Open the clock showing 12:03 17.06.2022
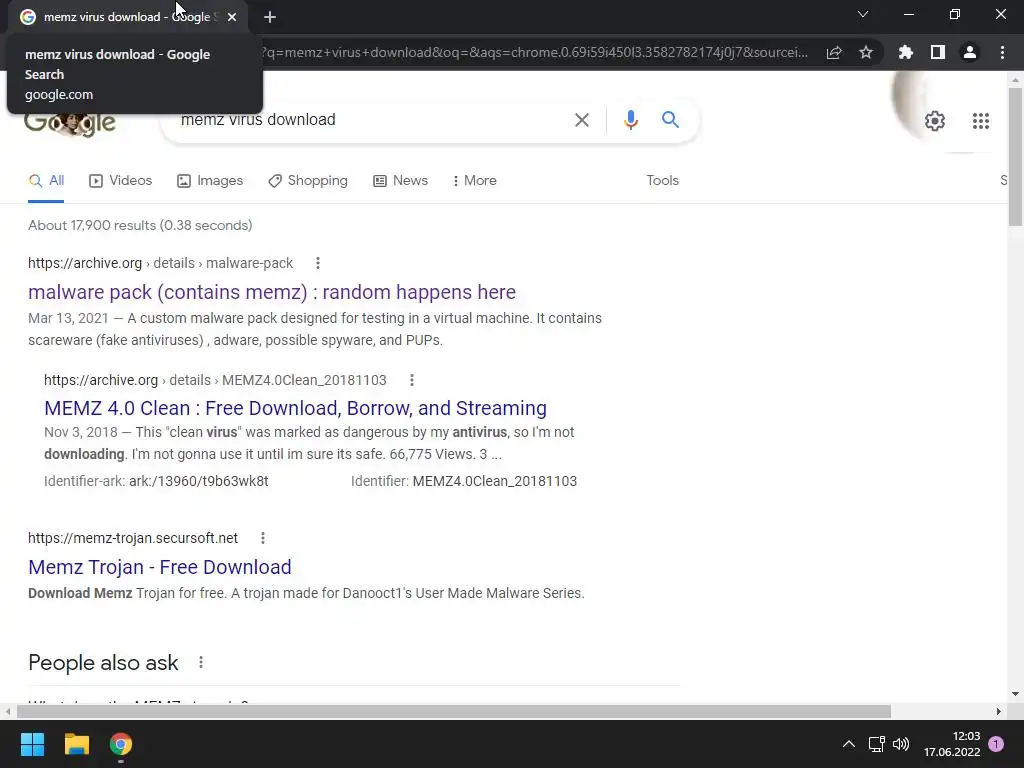This screenshot has height=768, width=1024. pyautogui.click(x=952, y=744)
